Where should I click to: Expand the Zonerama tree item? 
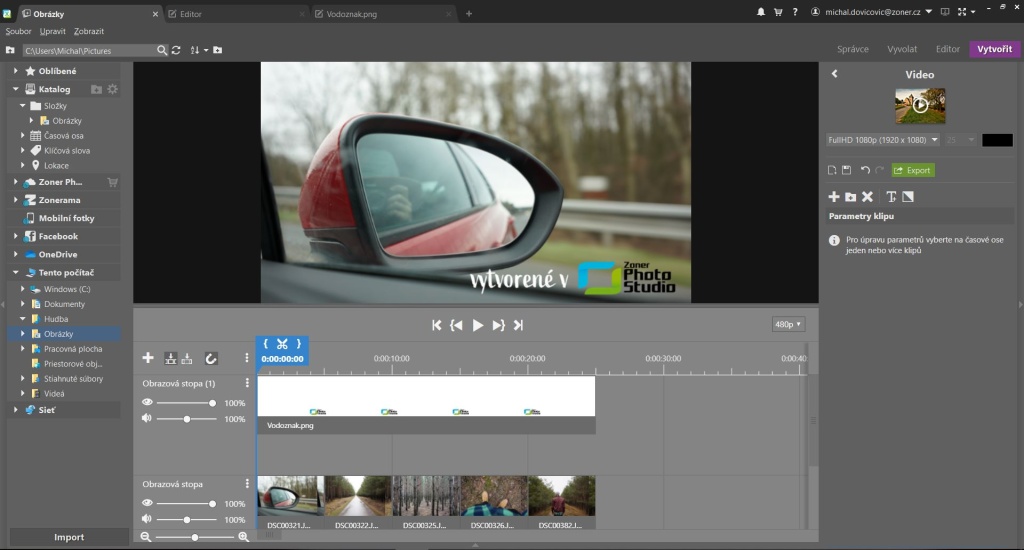[x=16, y=200]
